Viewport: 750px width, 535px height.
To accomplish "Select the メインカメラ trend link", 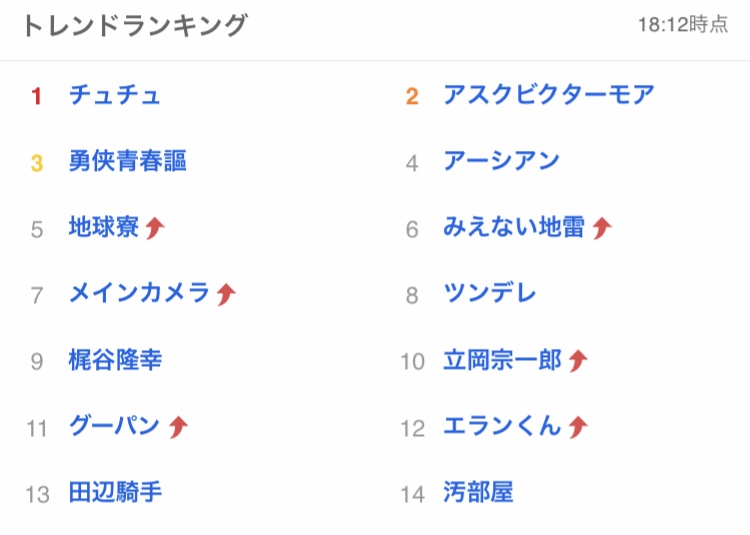I will [139, 293].
